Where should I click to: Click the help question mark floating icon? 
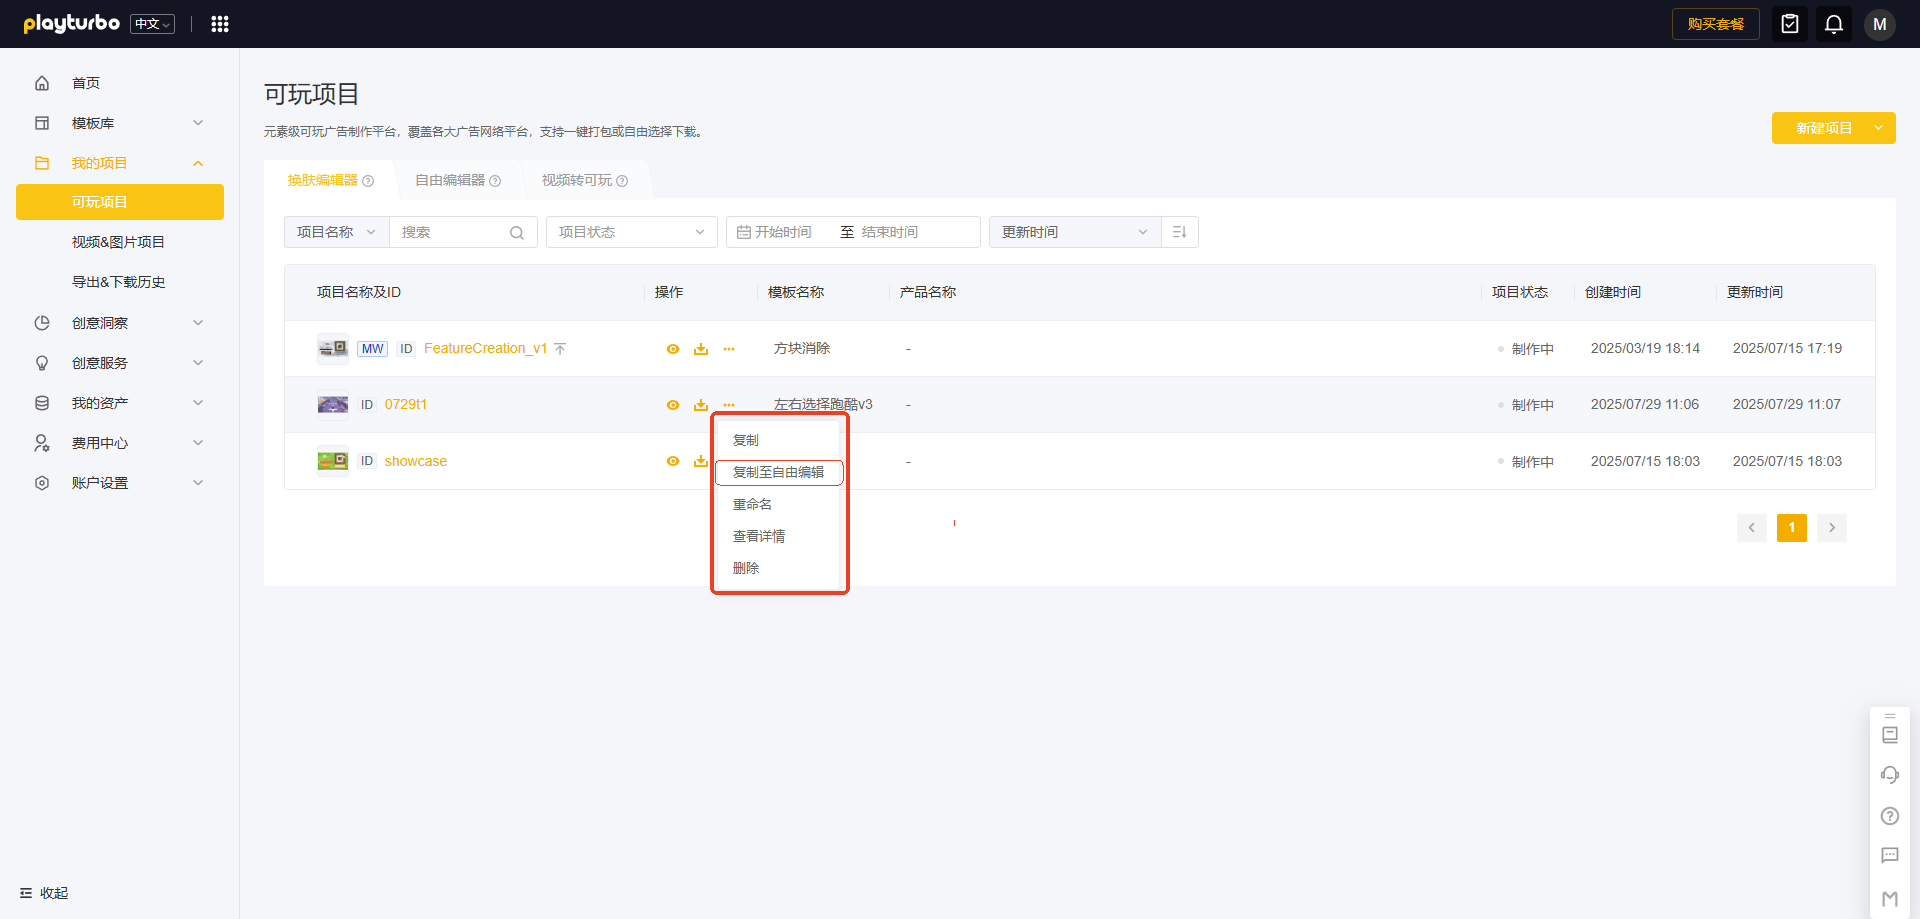pyautogui.click(x=1889, y=816)
